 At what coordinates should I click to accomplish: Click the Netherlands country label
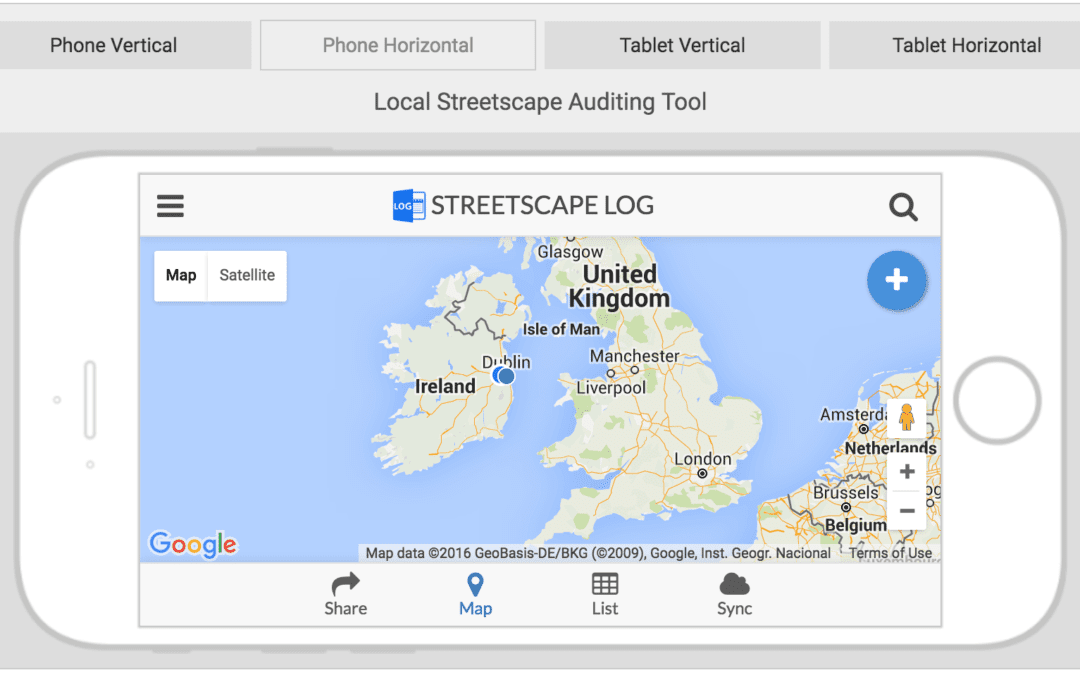coord(891,448)
